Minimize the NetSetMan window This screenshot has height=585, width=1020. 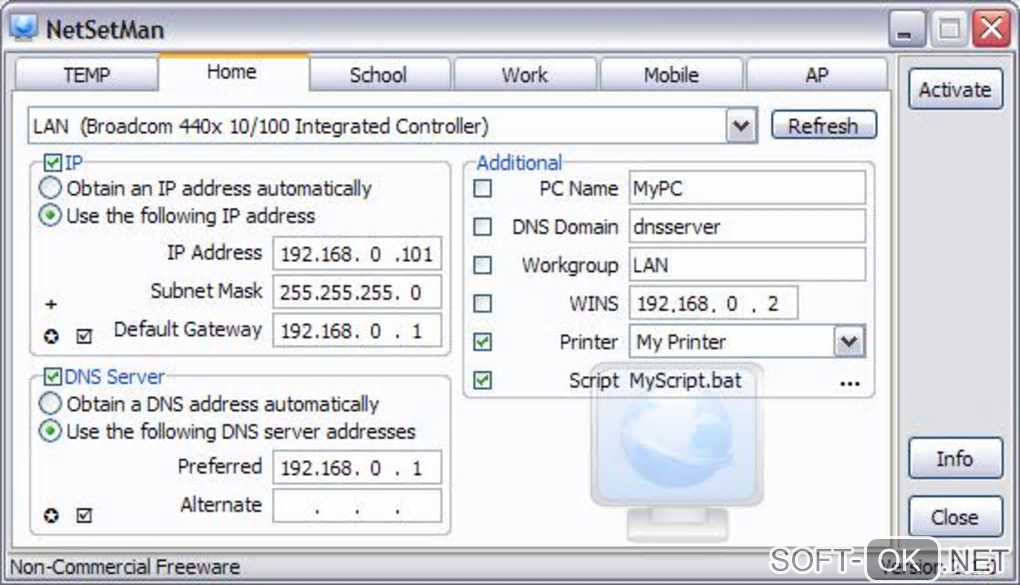(906, 29)
